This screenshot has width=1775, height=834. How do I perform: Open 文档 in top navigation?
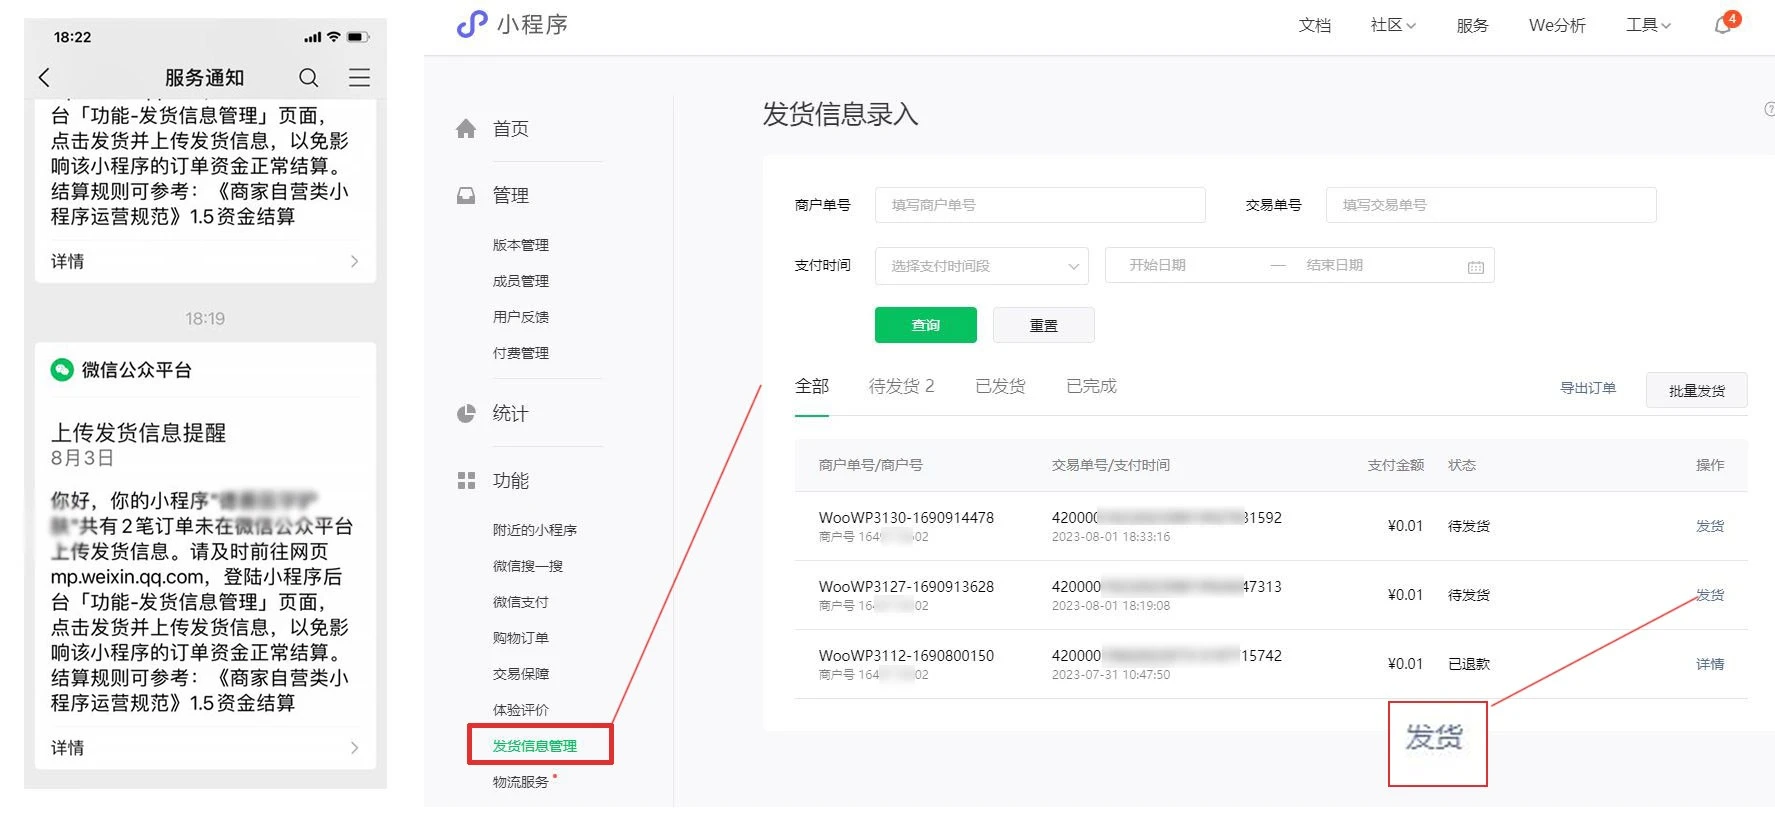click(1314, 25)
